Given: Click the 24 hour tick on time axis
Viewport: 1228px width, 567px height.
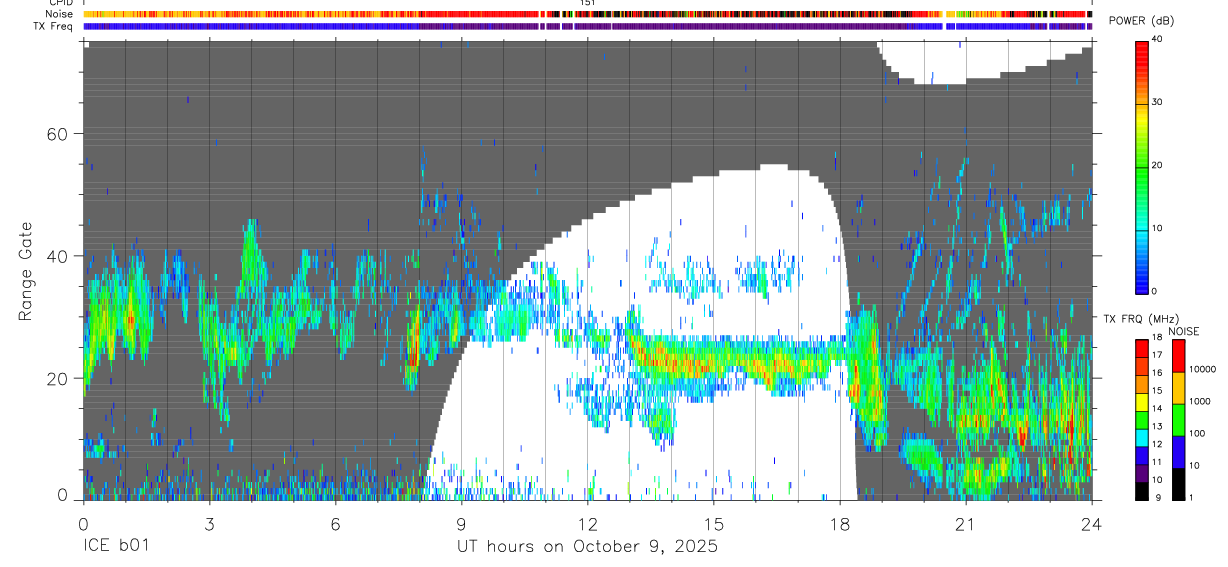Looking at the screenshot, I should [x=1091, y=524].
